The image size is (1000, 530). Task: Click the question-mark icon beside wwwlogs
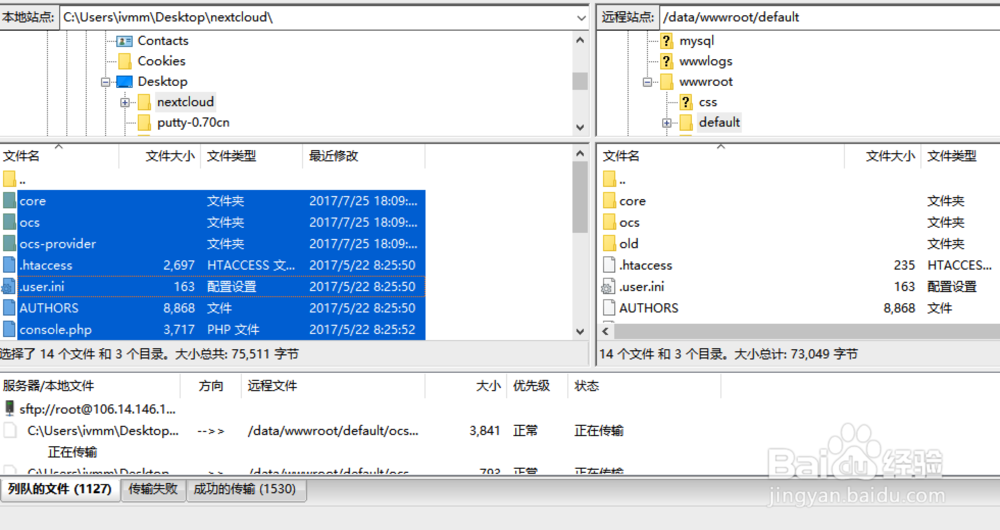666,61
